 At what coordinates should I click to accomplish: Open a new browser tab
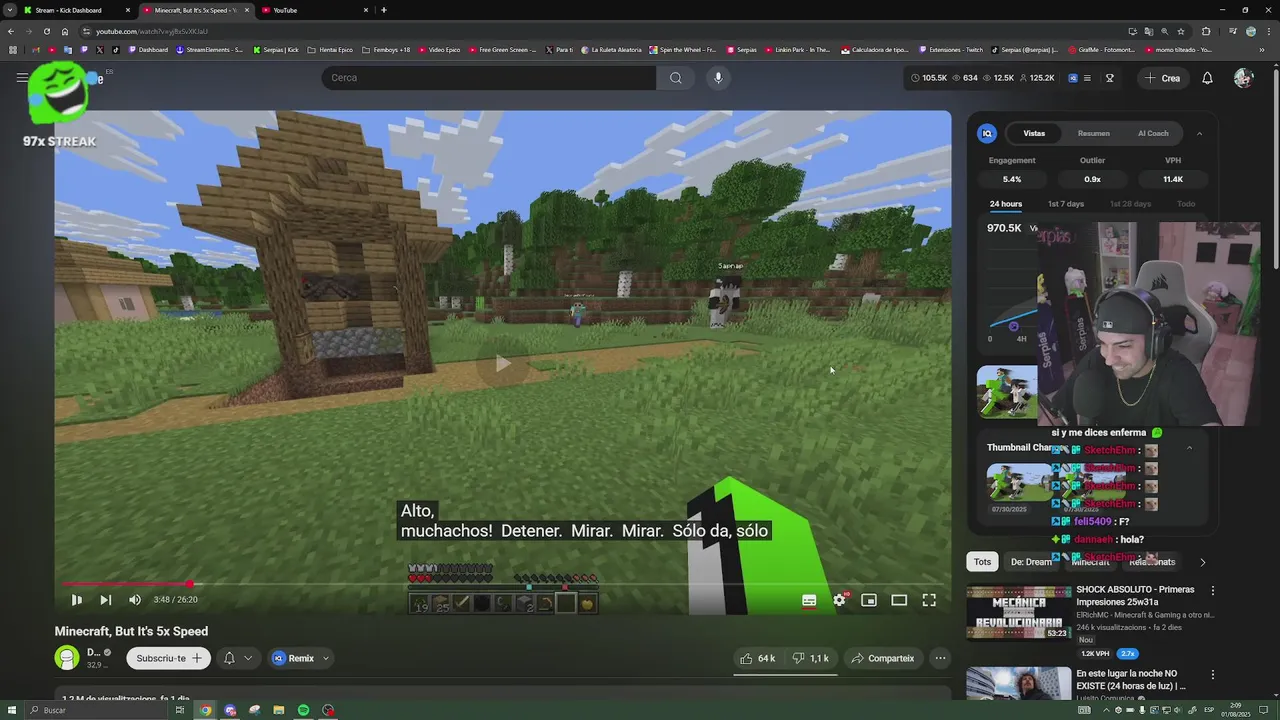[384, 10]
